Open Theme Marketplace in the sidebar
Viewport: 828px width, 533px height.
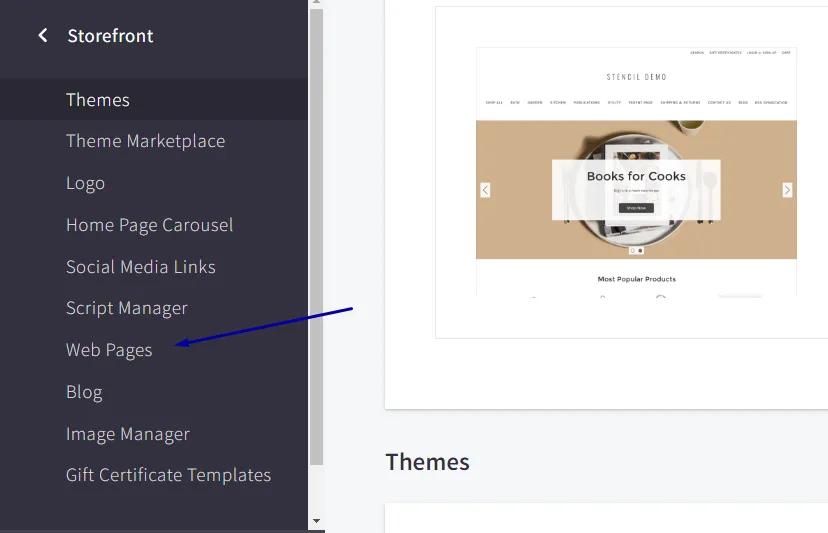[x=145, y=141]
